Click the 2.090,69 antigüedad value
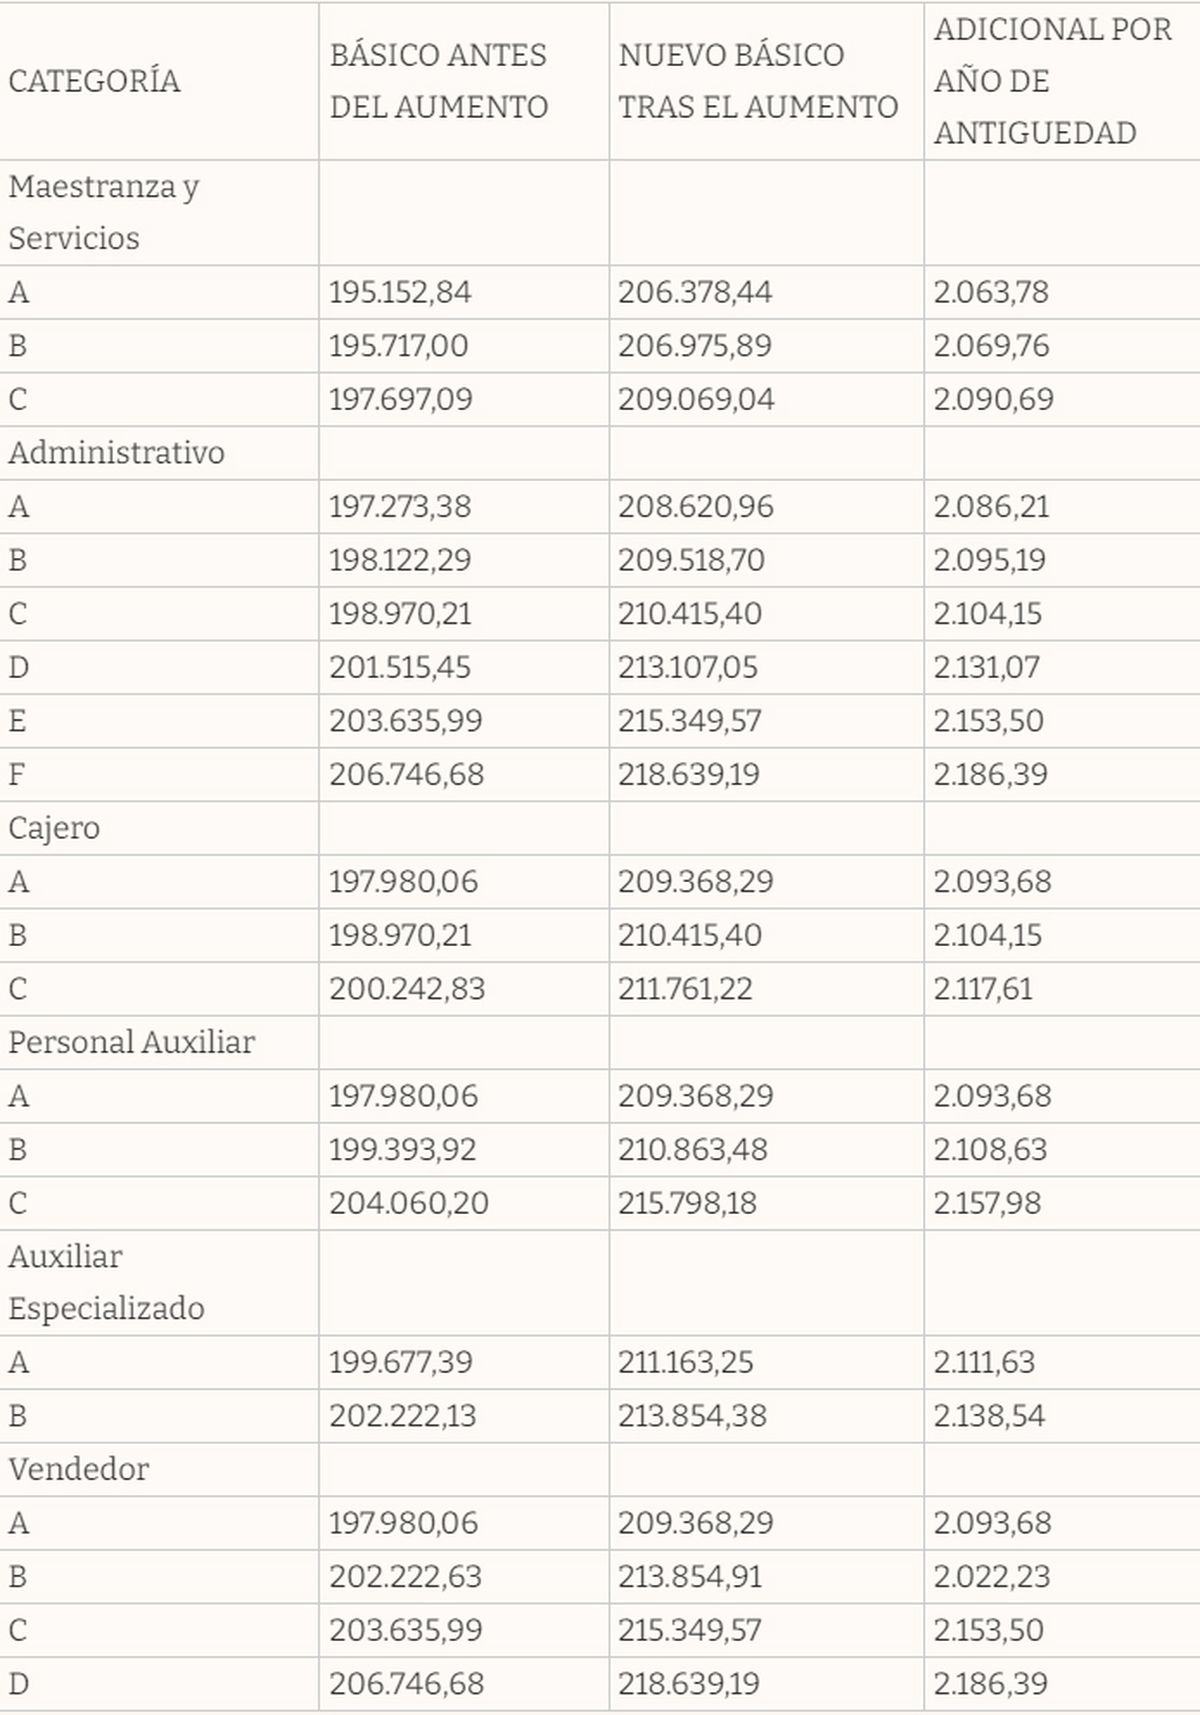Screen dimensions: 1200x1715 pos(993,399)
